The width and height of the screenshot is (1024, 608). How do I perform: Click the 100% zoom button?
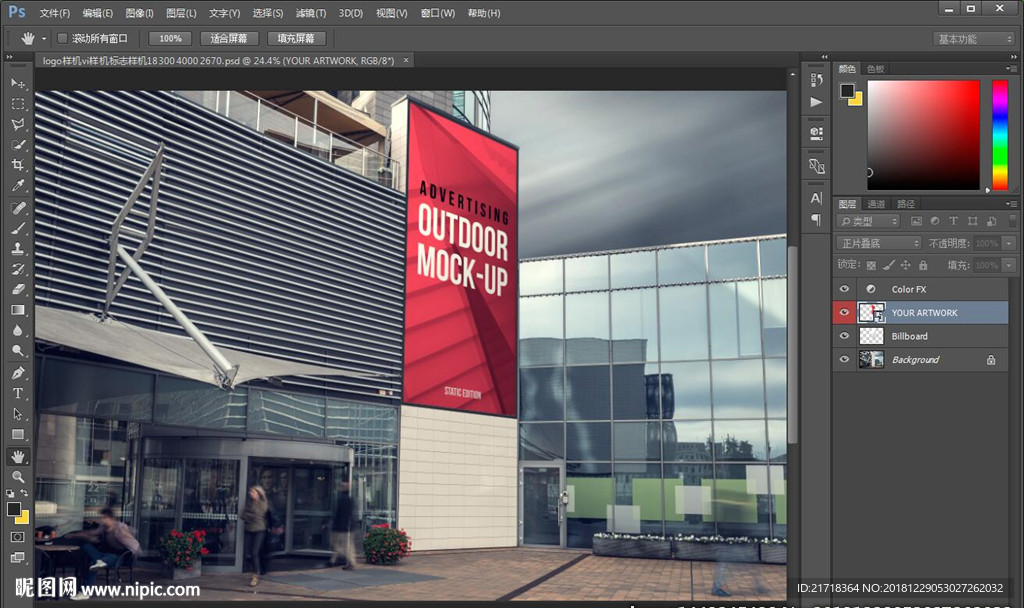click(170, 38)
